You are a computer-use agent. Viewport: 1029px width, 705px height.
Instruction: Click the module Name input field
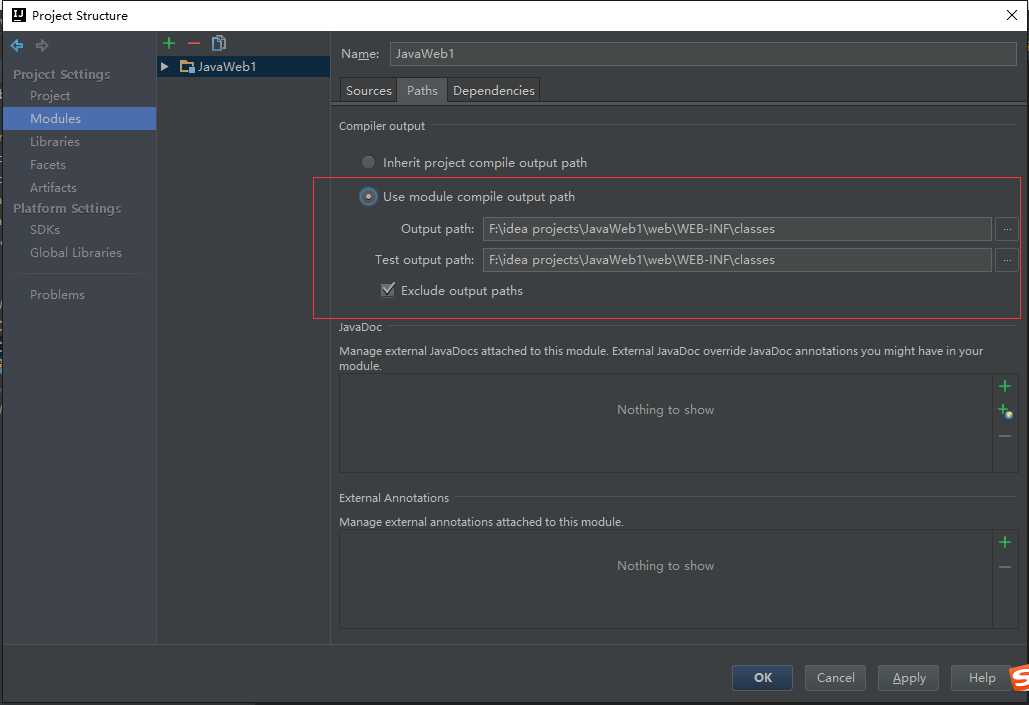pyautogui.click(x=703, y=54)
